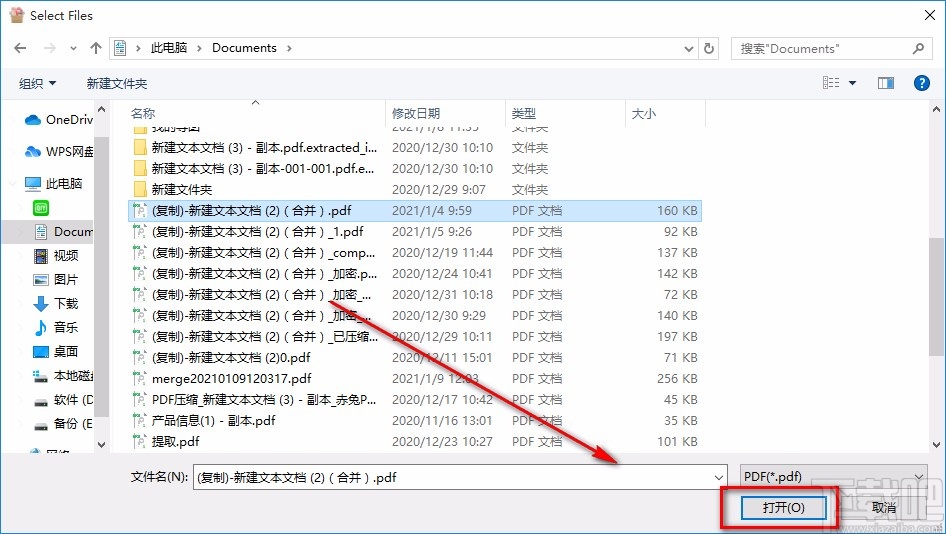
Task: Select folder 新建文本文档 (3) - 副本-001-001.pdf
Action: click(415, 168)
